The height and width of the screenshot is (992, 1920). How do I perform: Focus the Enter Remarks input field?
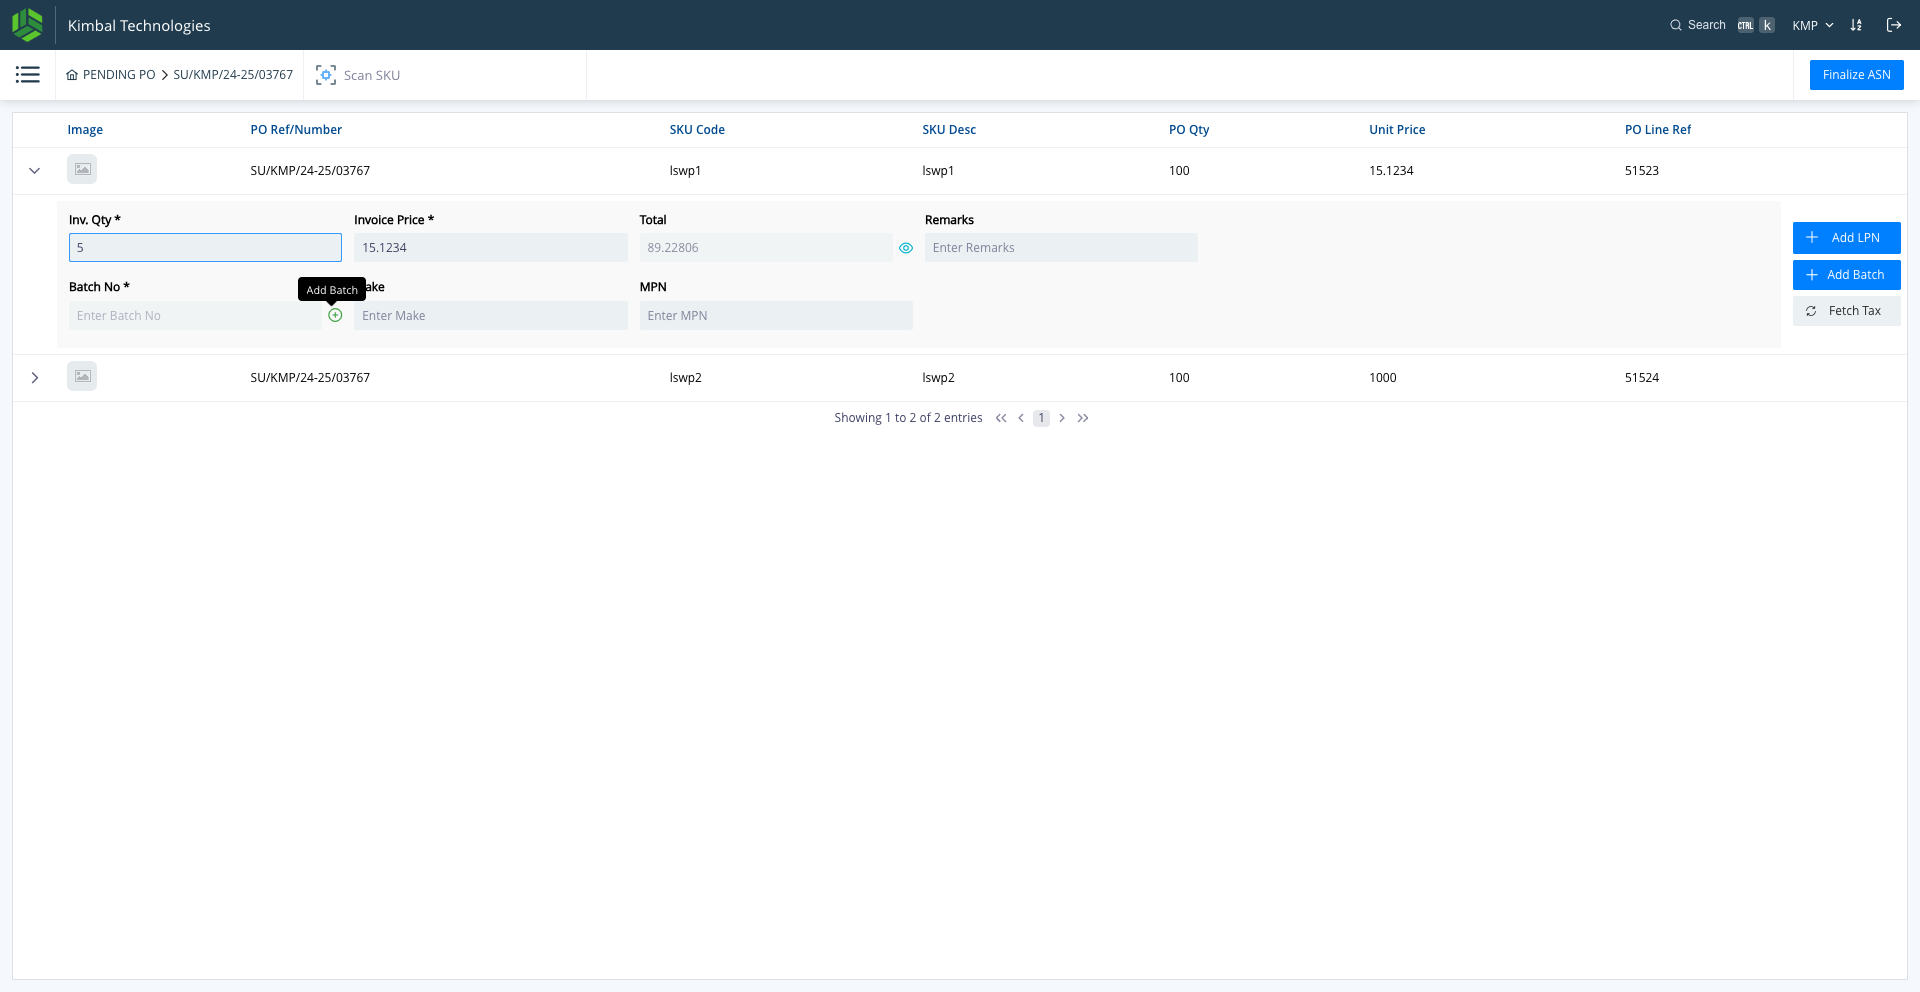1060,248
